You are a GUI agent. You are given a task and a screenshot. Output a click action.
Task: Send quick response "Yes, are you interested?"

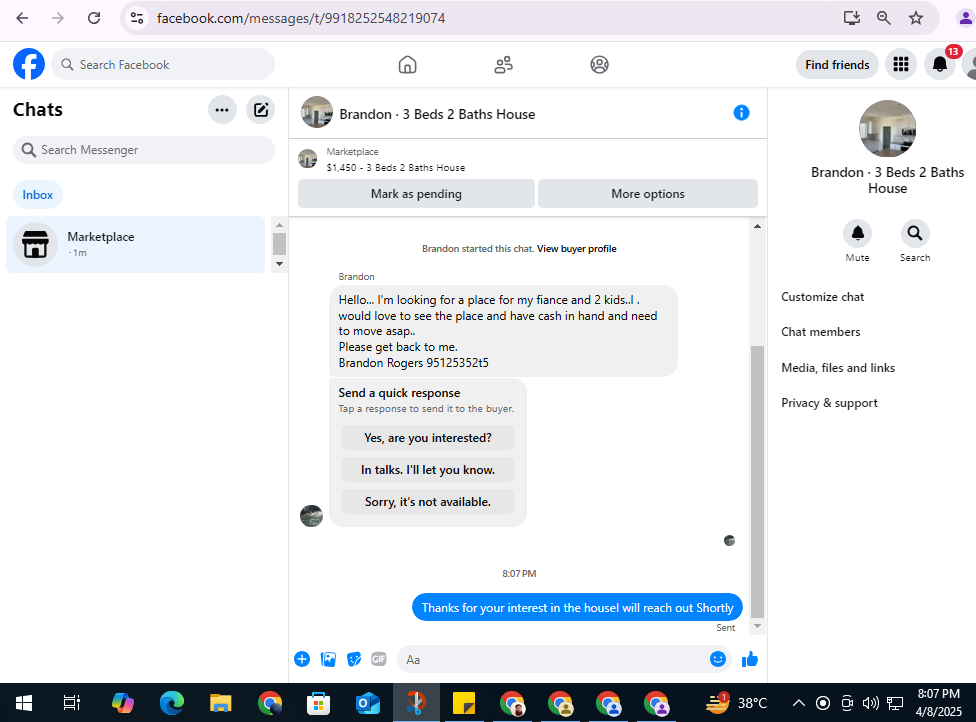[428, 438]
